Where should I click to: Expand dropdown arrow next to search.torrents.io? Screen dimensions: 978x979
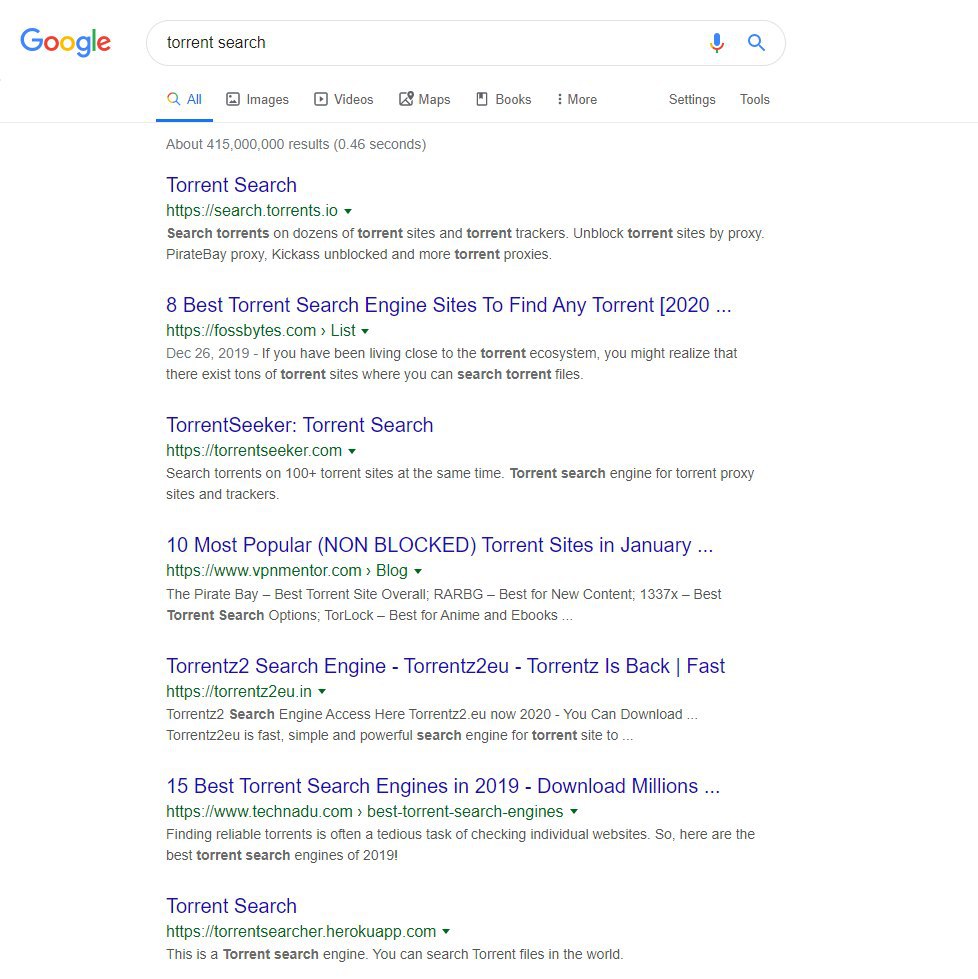(348, 211)
